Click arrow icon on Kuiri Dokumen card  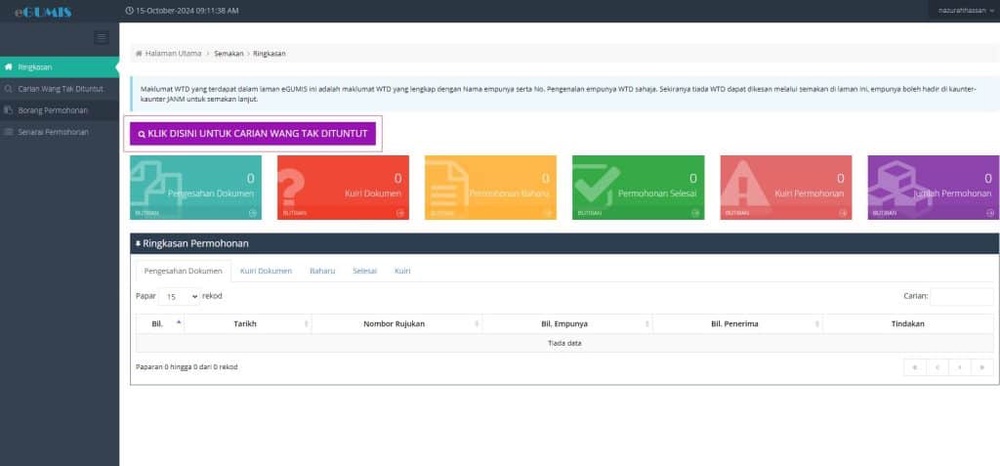pyautogui.click(x=401, y=213)
